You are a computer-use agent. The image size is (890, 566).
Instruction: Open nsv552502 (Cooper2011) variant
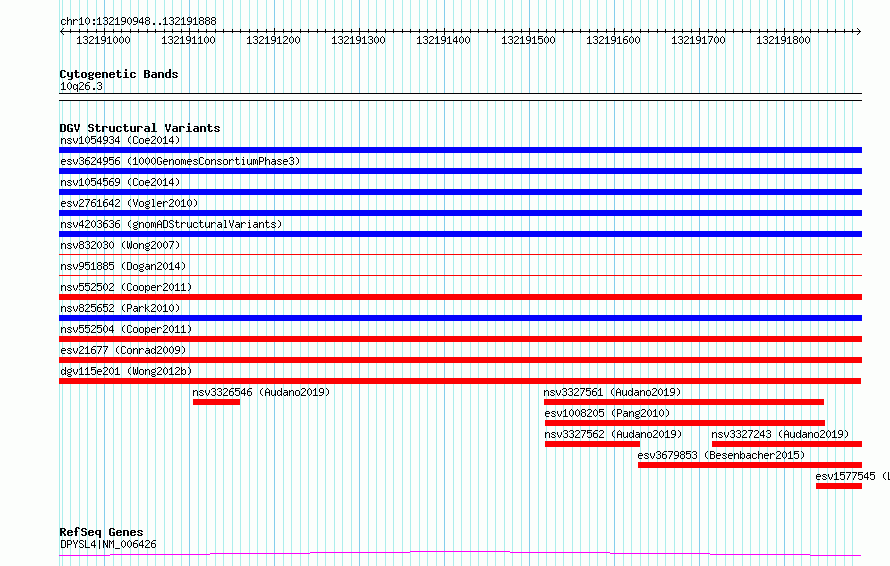coord(126,287)
